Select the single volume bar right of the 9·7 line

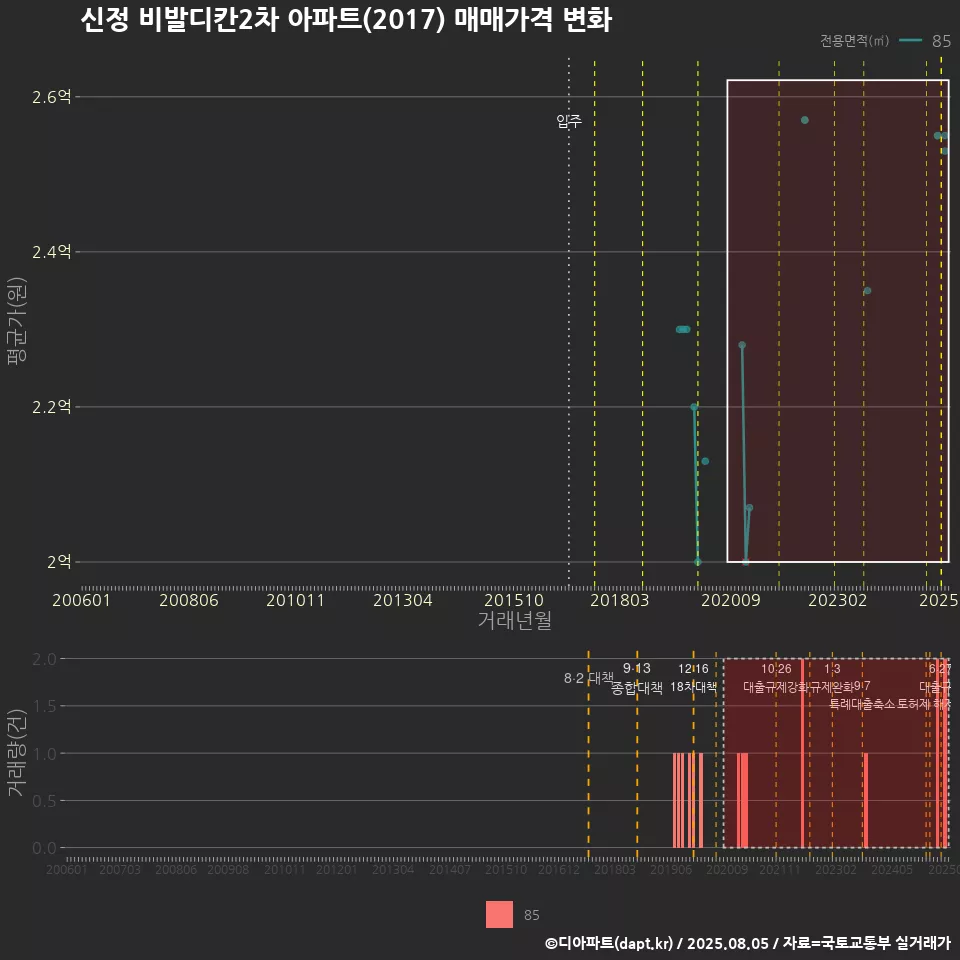866,800
